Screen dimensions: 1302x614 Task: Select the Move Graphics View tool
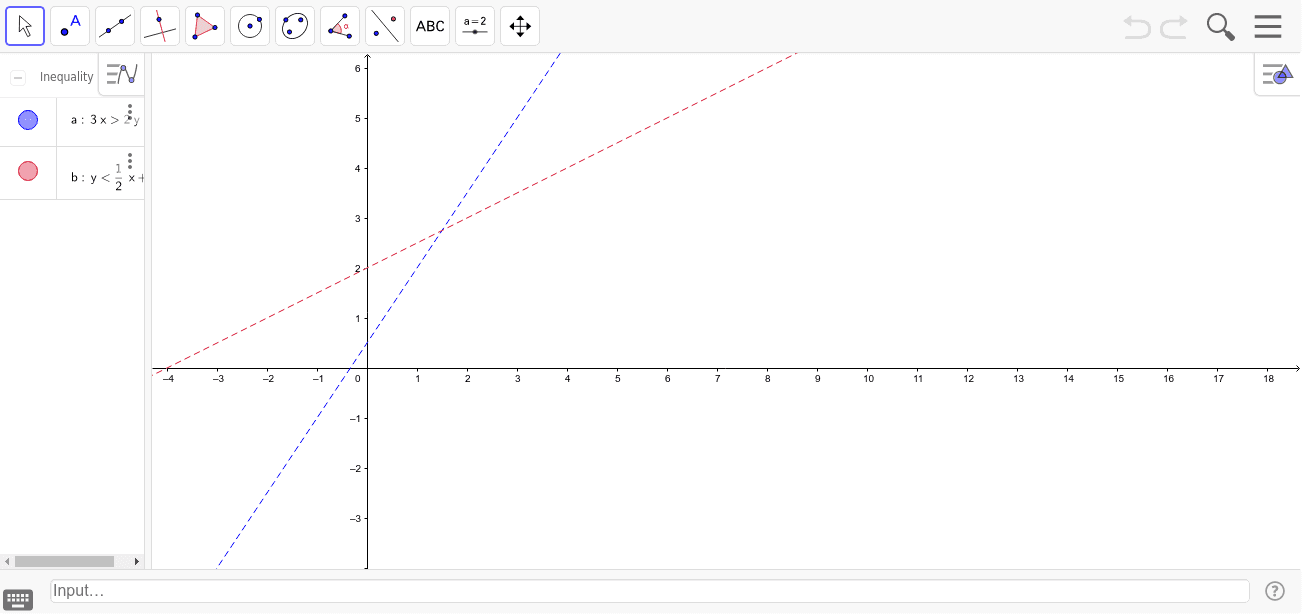click(520, 26)
